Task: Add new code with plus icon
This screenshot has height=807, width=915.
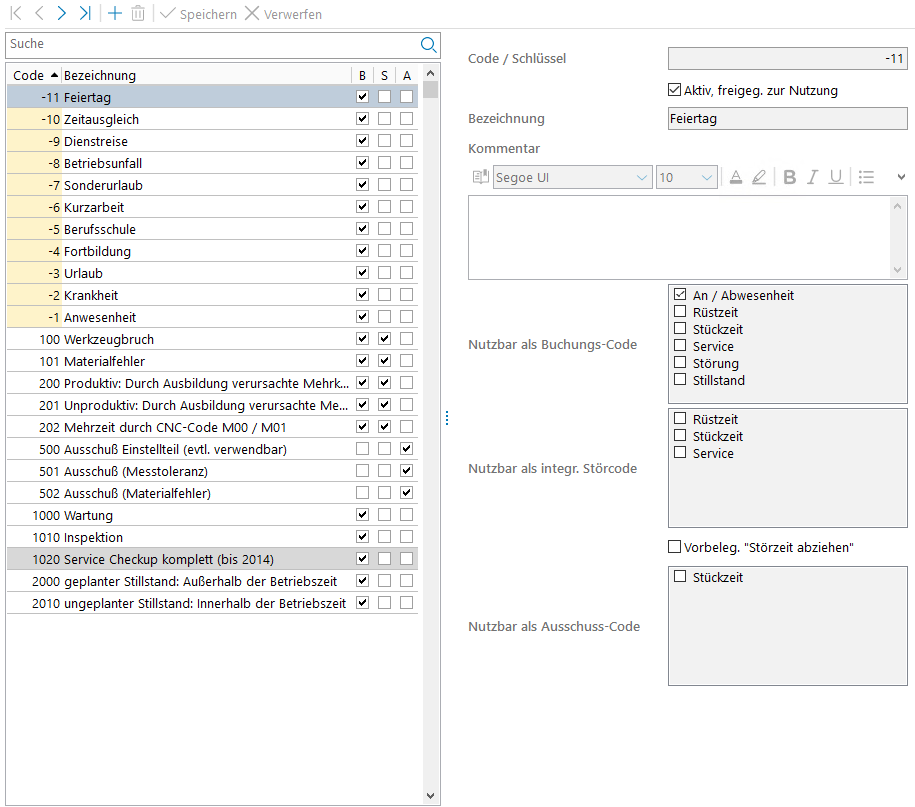Action: click(x=114, y=14)
